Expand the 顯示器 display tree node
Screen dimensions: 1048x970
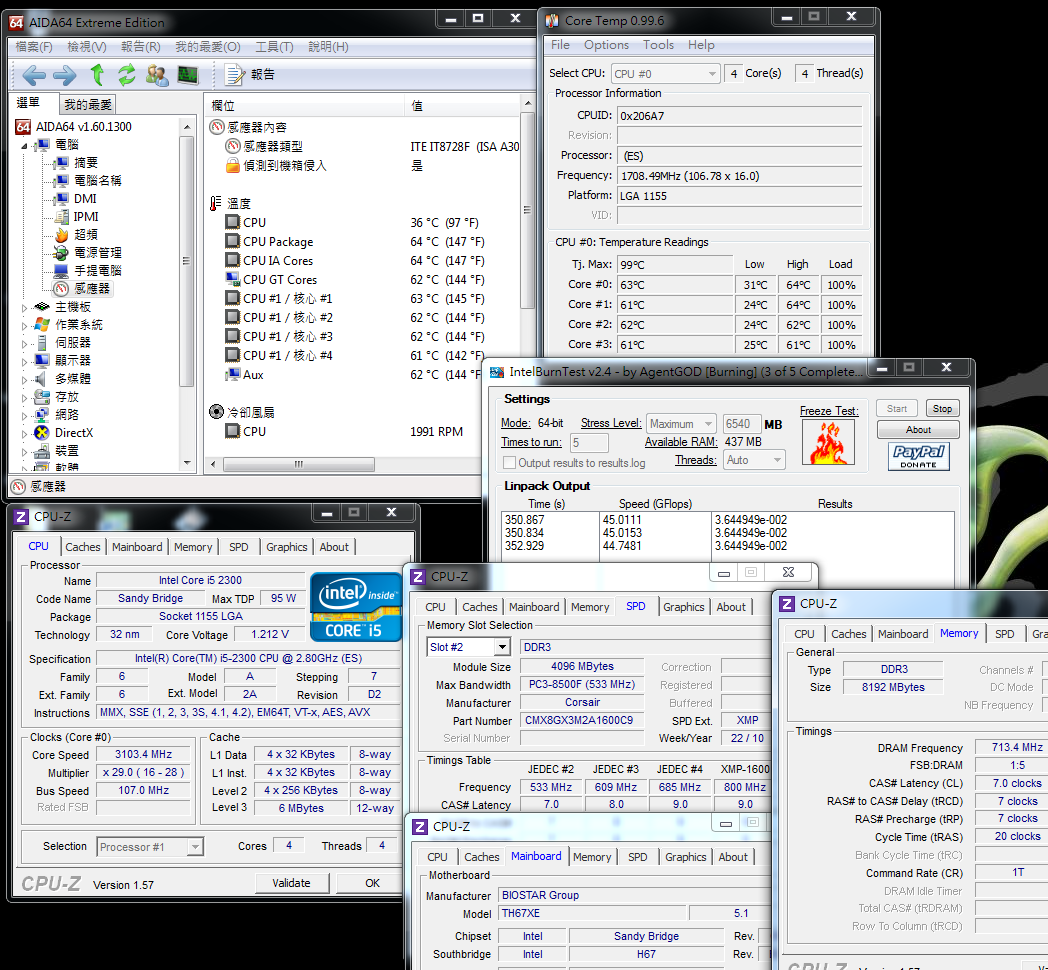click(24, 362)
